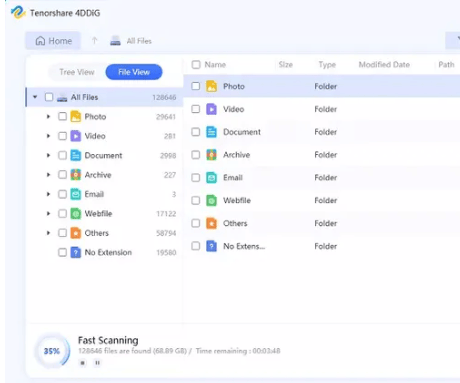Image resolution: width=460 pixels, height=383 pixels.
Task: Pause the fast scanning process
Action: [97, 363]
